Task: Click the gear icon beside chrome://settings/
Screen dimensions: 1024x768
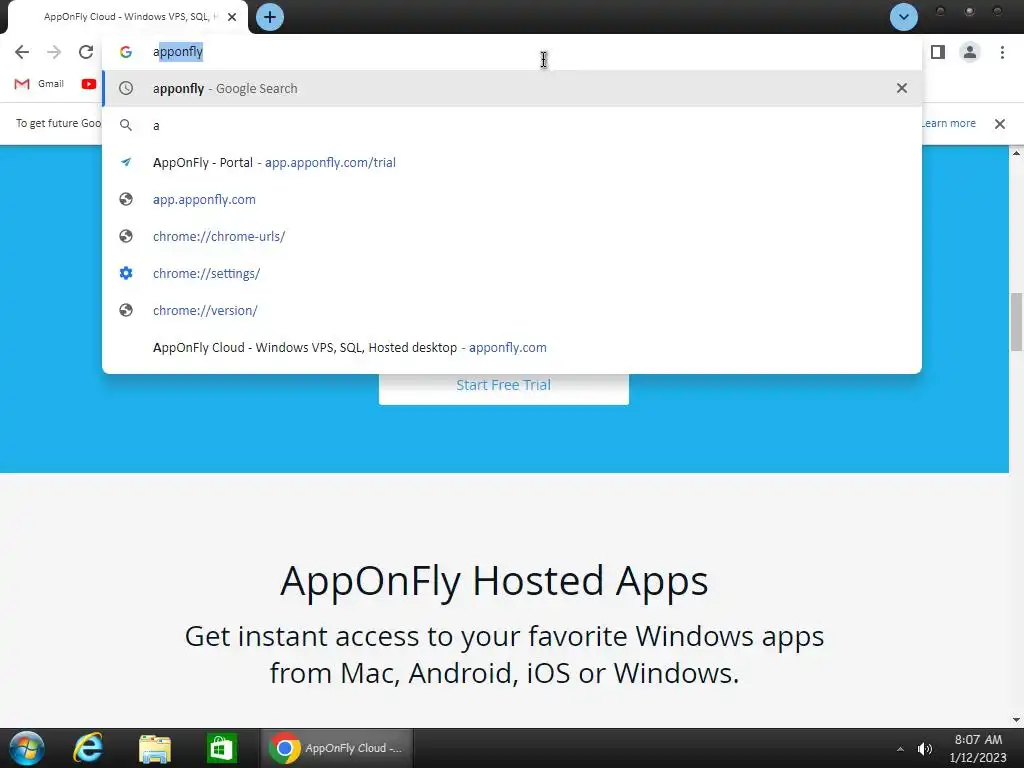Action: pyautogui.click(x=126, y=273)
